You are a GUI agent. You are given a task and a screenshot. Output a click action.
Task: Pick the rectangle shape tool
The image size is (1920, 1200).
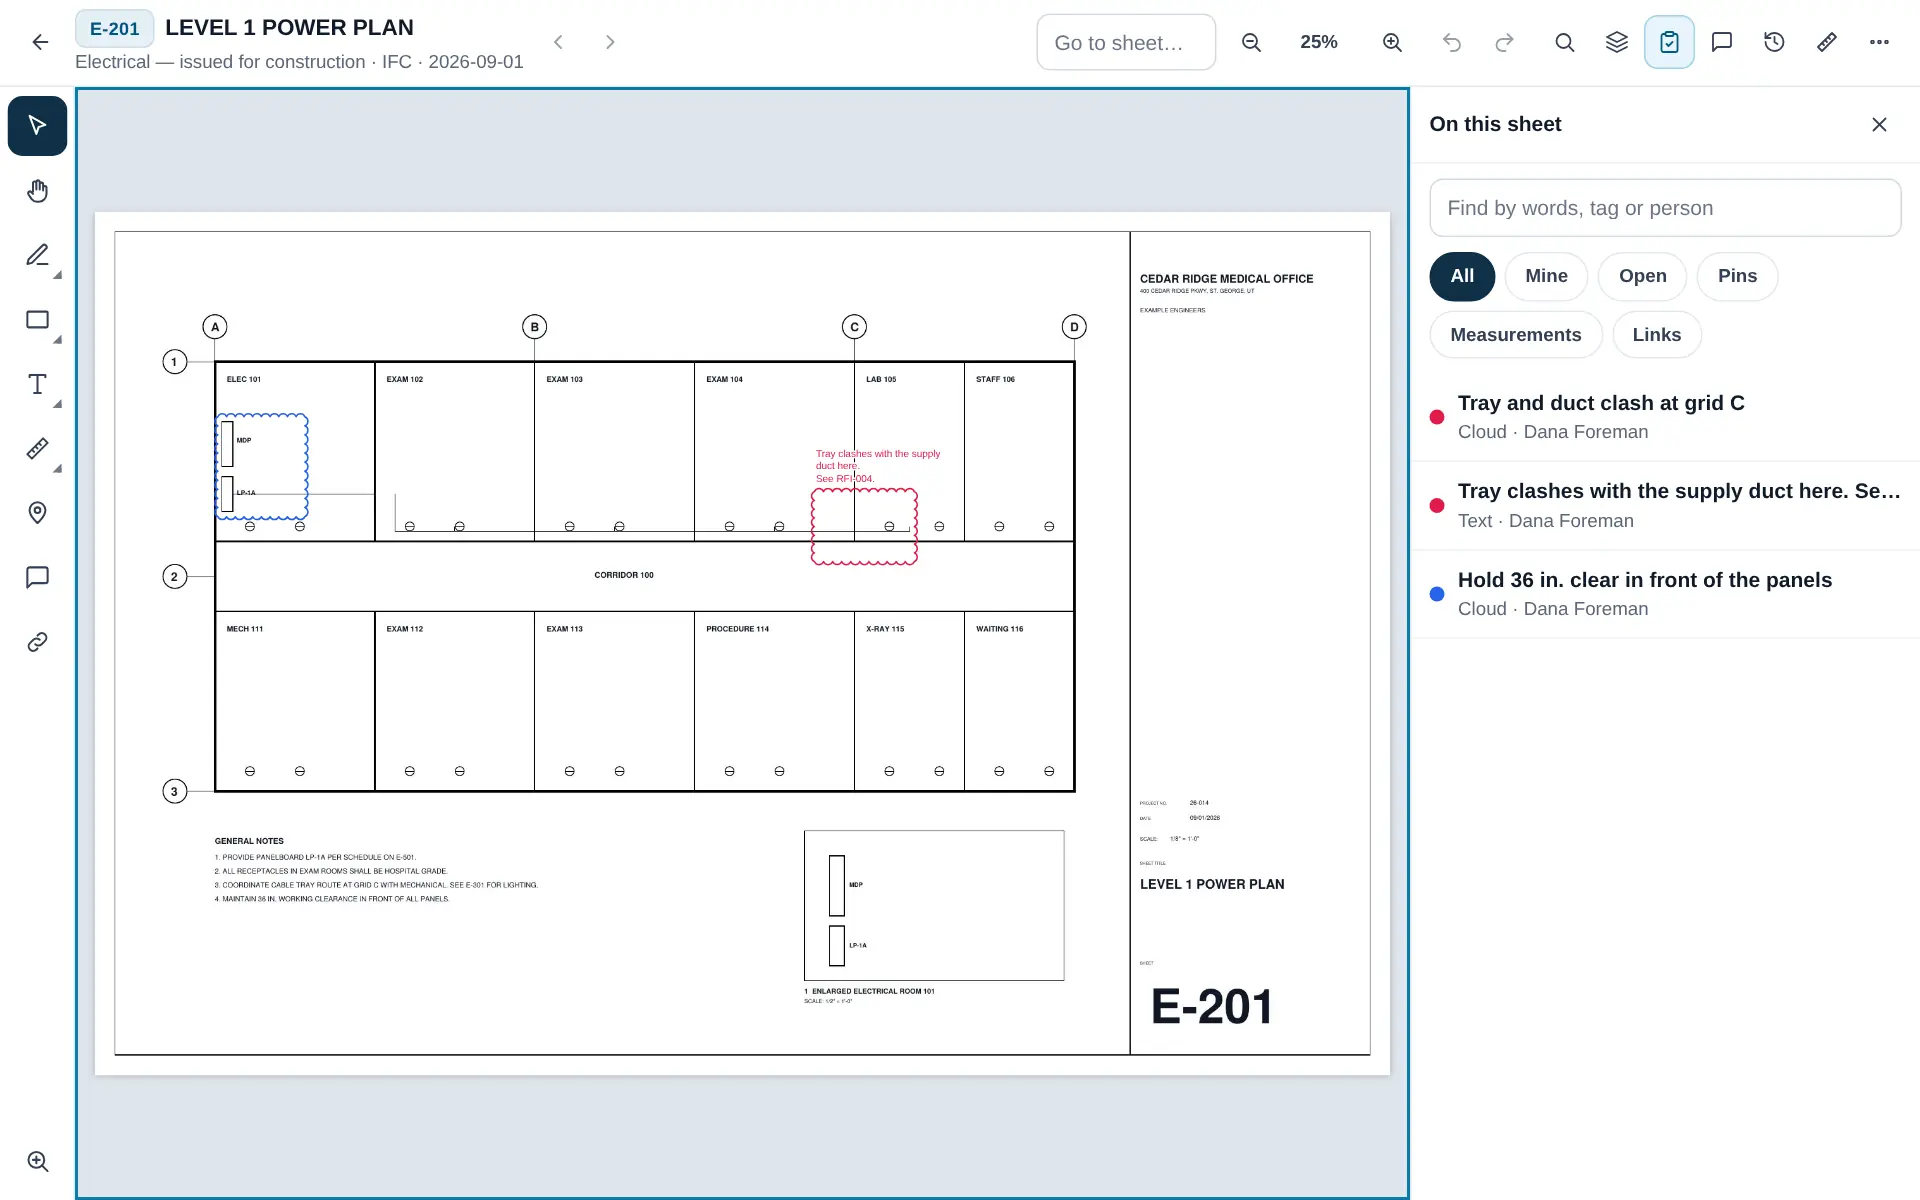(x=37, y=320)
